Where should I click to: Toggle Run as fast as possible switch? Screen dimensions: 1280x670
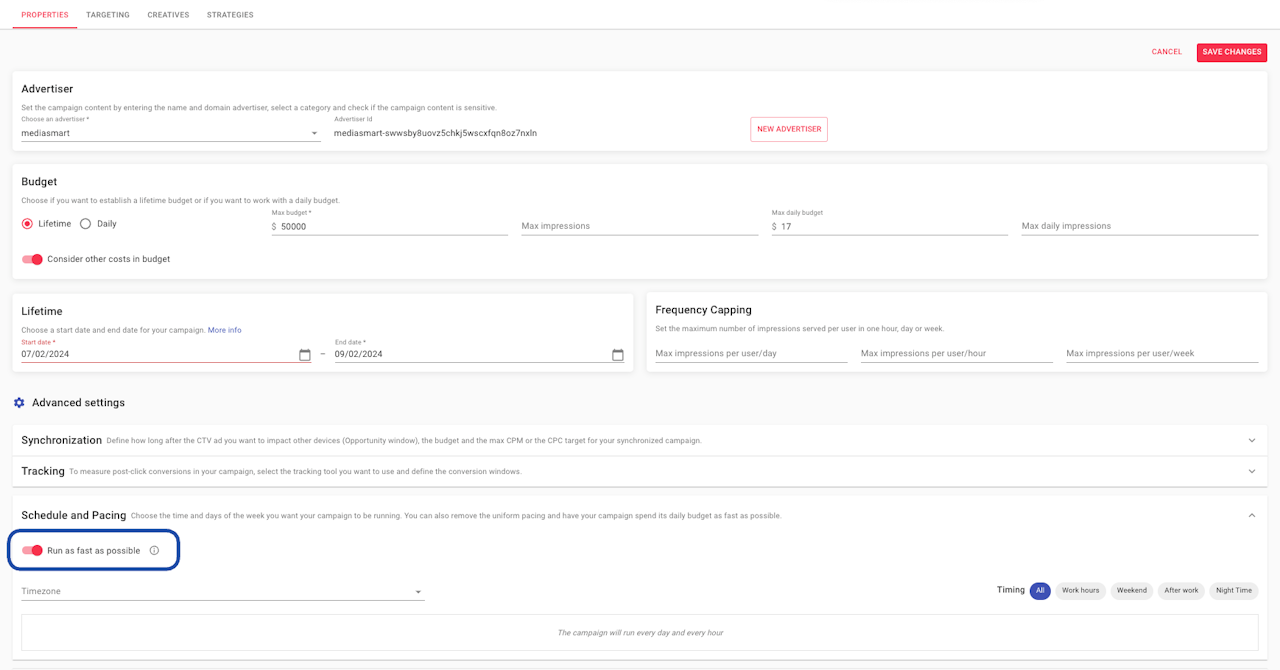(x=32, y=551)
